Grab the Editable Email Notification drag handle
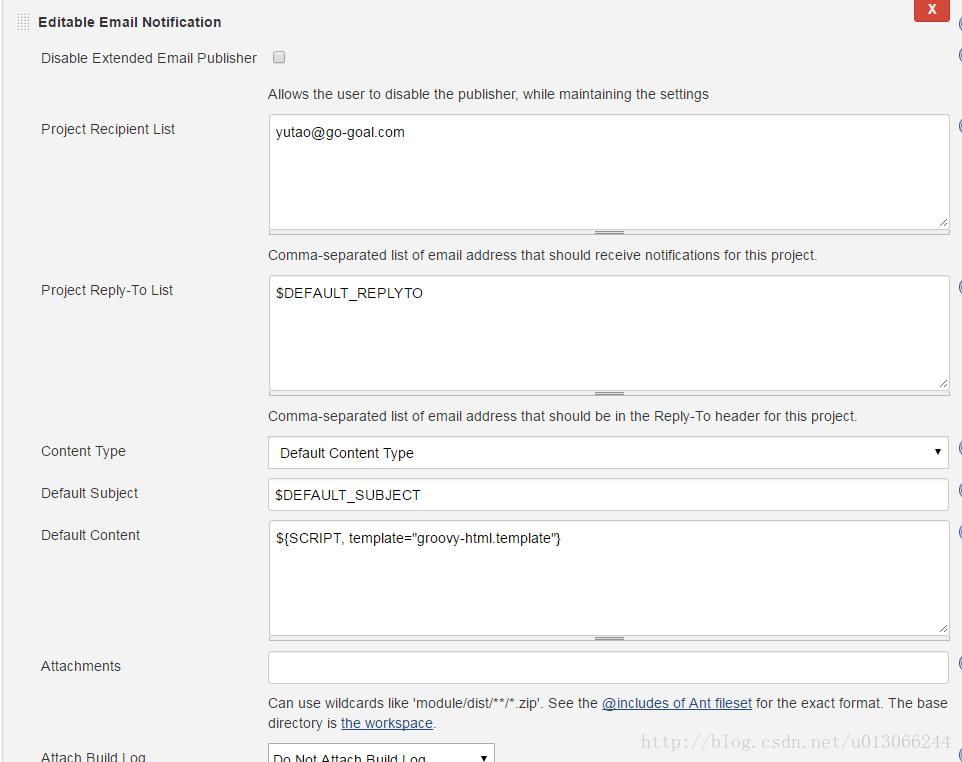This screenshot has width=962, height=762. pos(23,22)
